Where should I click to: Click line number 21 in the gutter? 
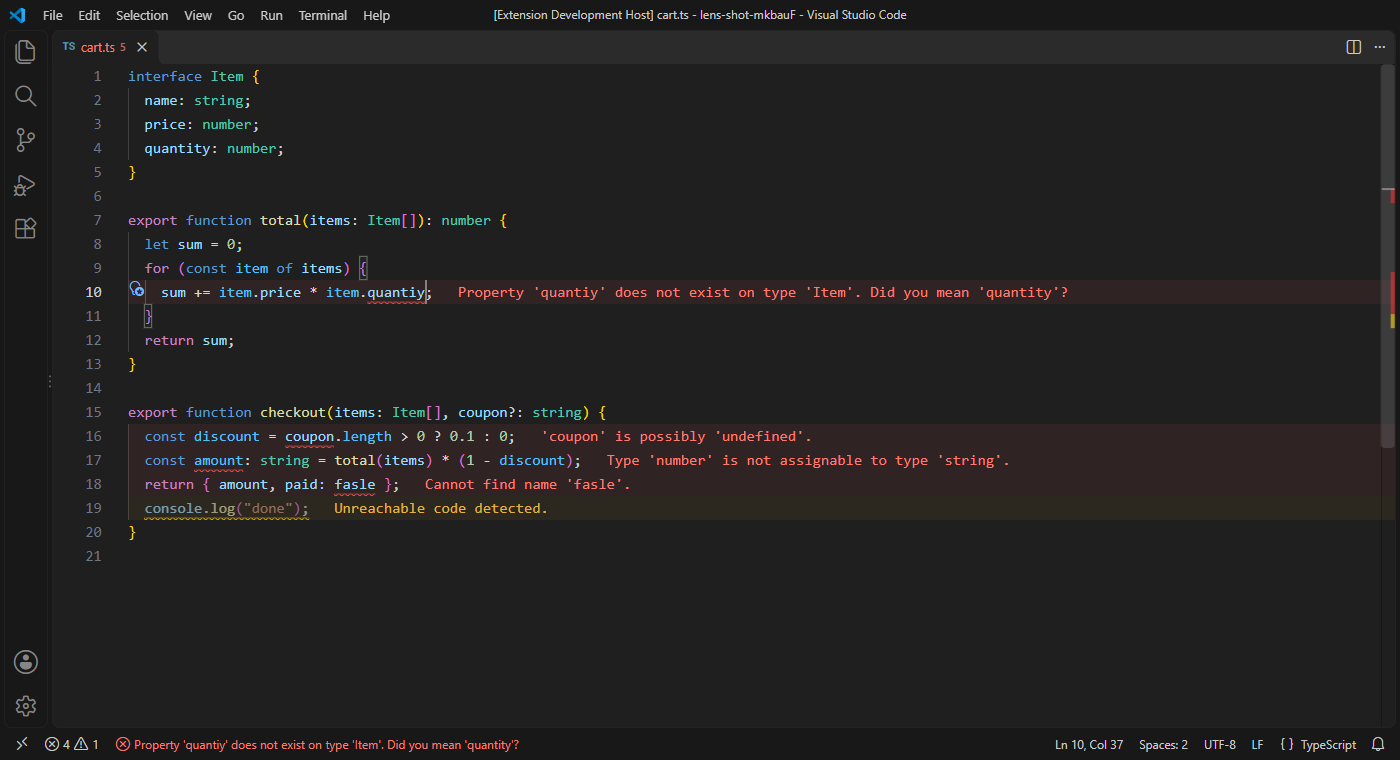click(94, 556)
